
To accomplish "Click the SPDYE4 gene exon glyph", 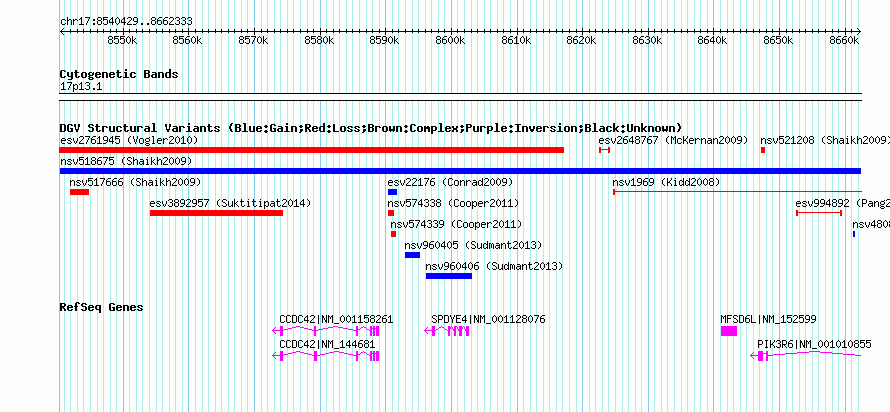I will [x=447, y=331].
